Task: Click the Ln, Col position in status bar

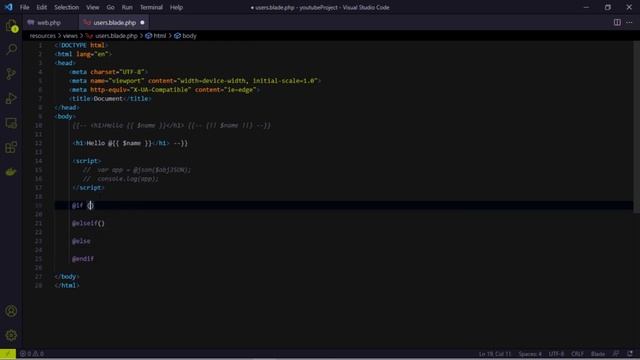Action: point(495,354)
